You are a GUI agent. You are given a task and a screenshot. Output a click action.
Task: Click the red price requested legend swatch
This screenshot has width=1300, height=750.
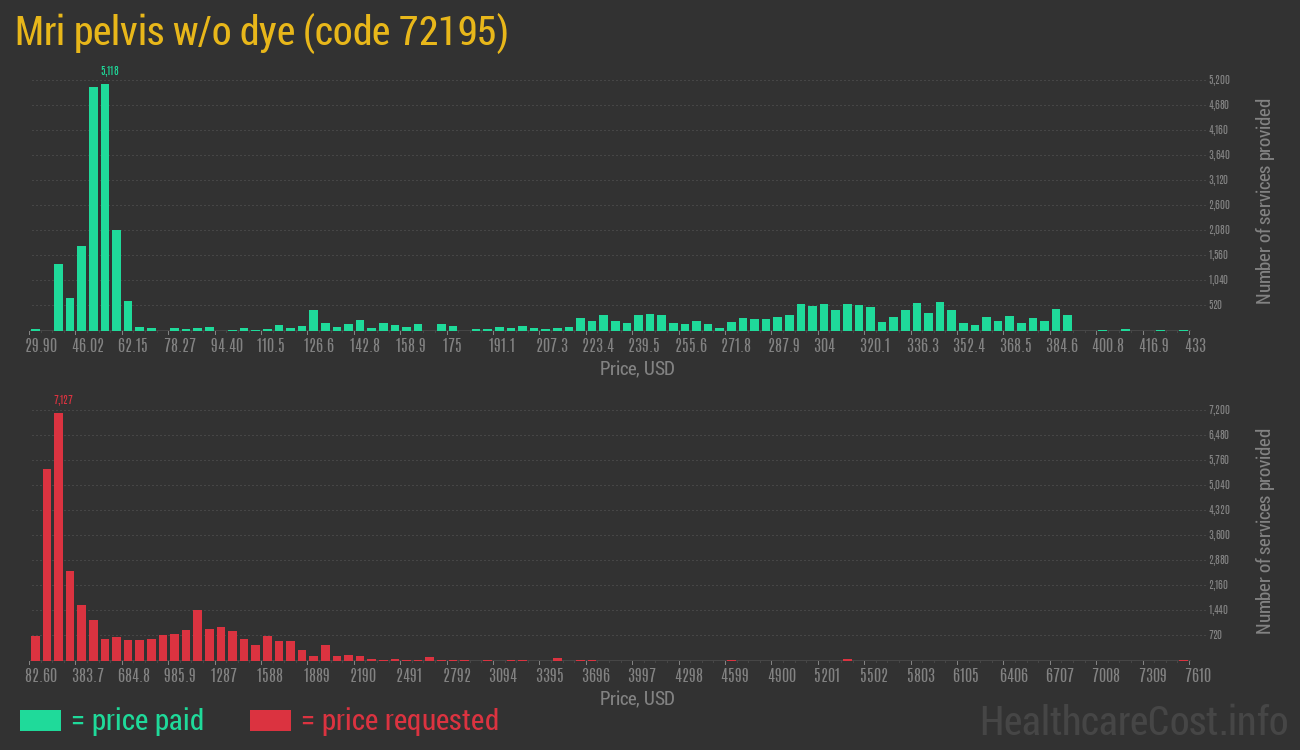click(270, 720)
